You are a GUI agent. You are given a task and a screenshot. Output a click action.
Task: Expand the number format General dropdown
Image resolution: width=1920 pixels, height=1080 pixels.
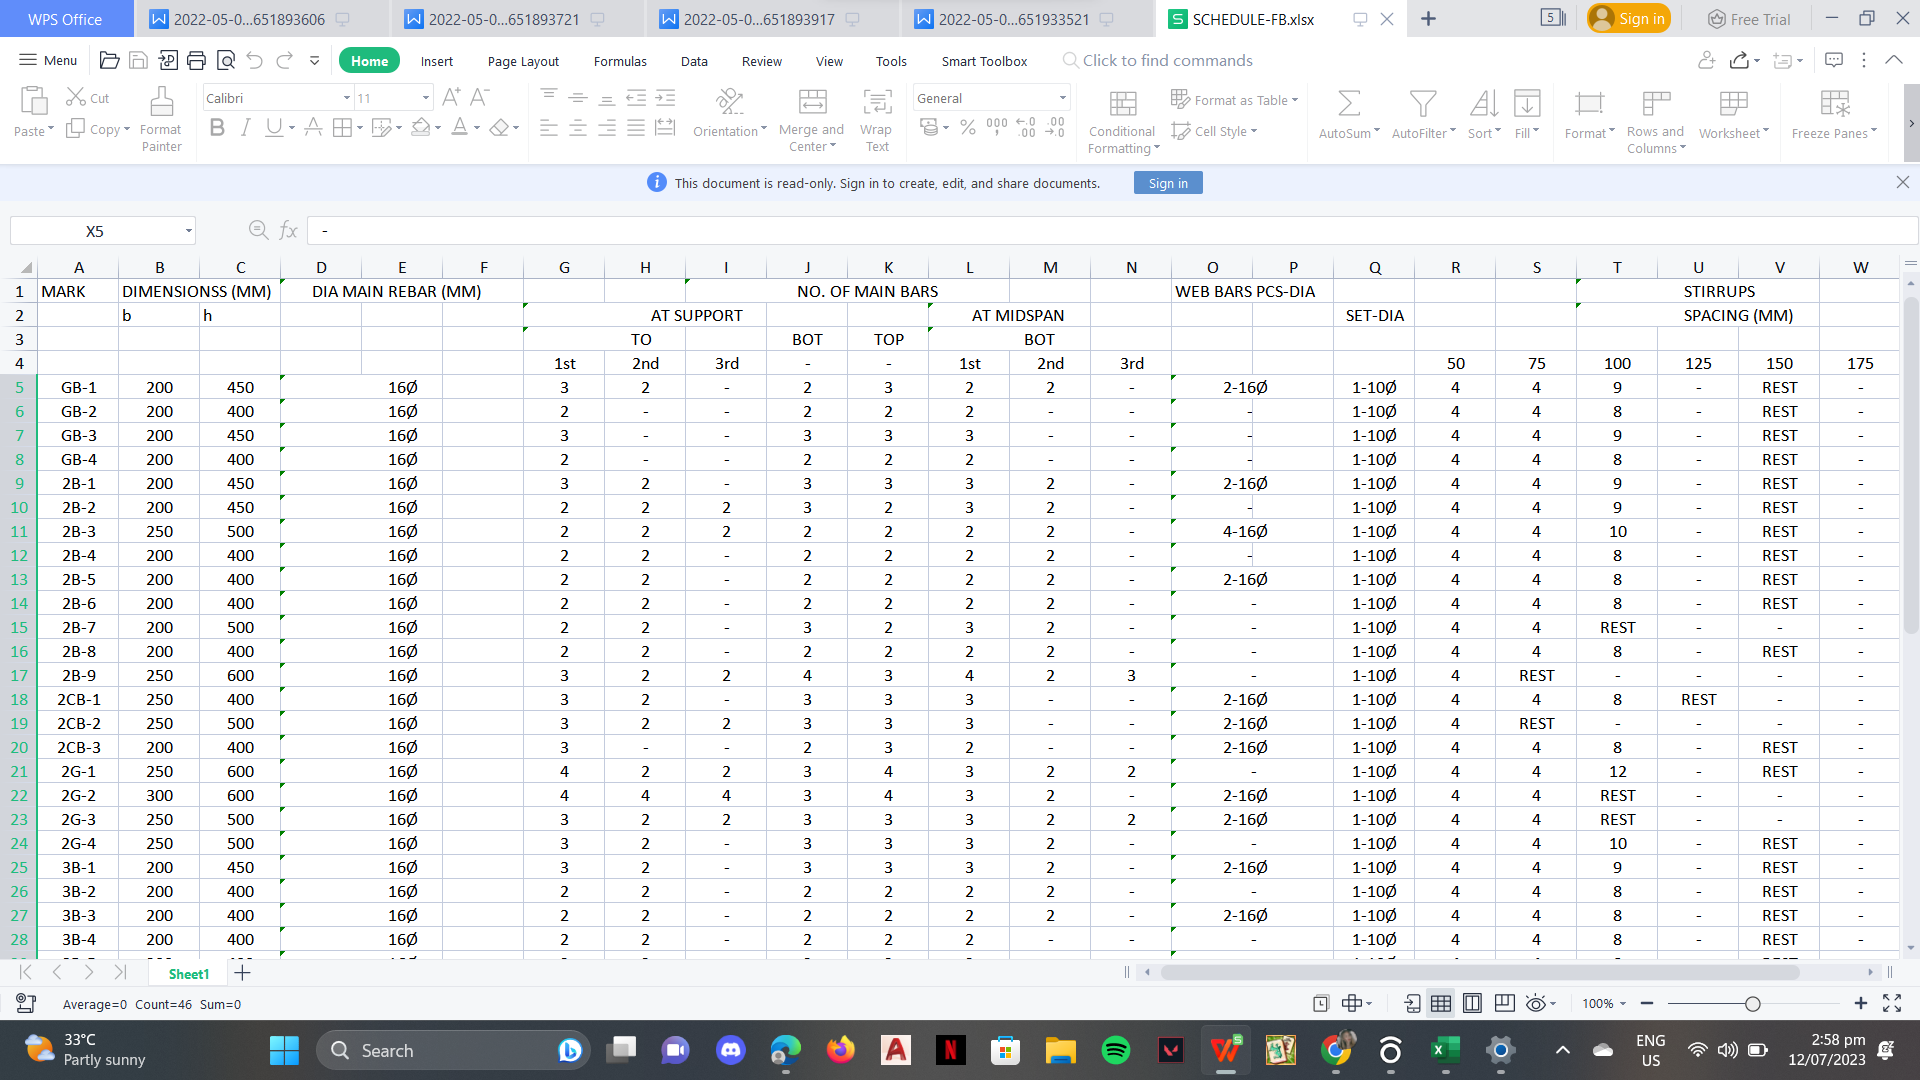1062,98
